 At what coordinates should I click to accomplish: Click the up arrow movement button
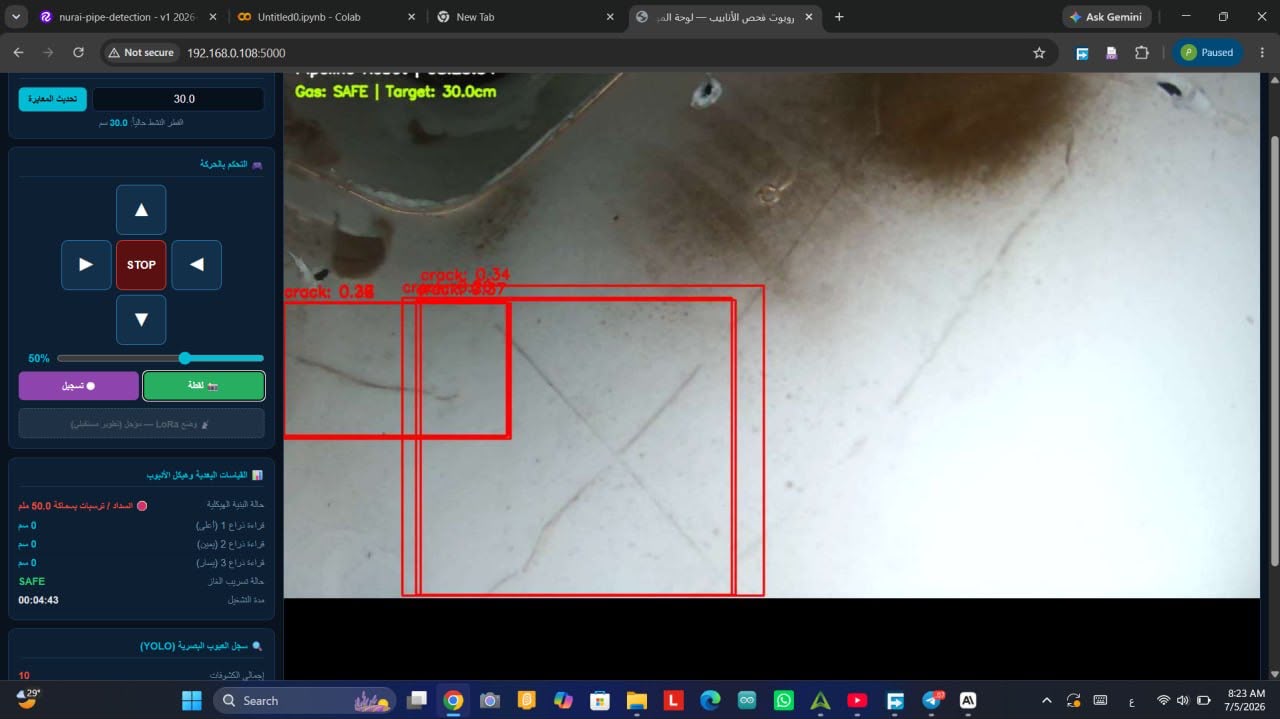(x=141, y=210)
